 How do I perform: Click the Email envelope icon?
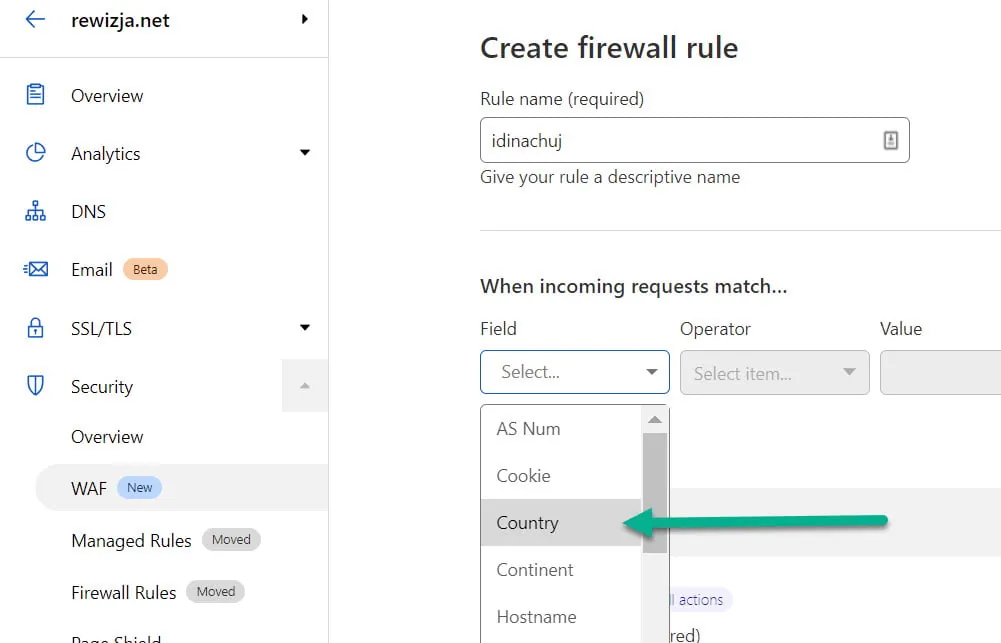point(35,269)
